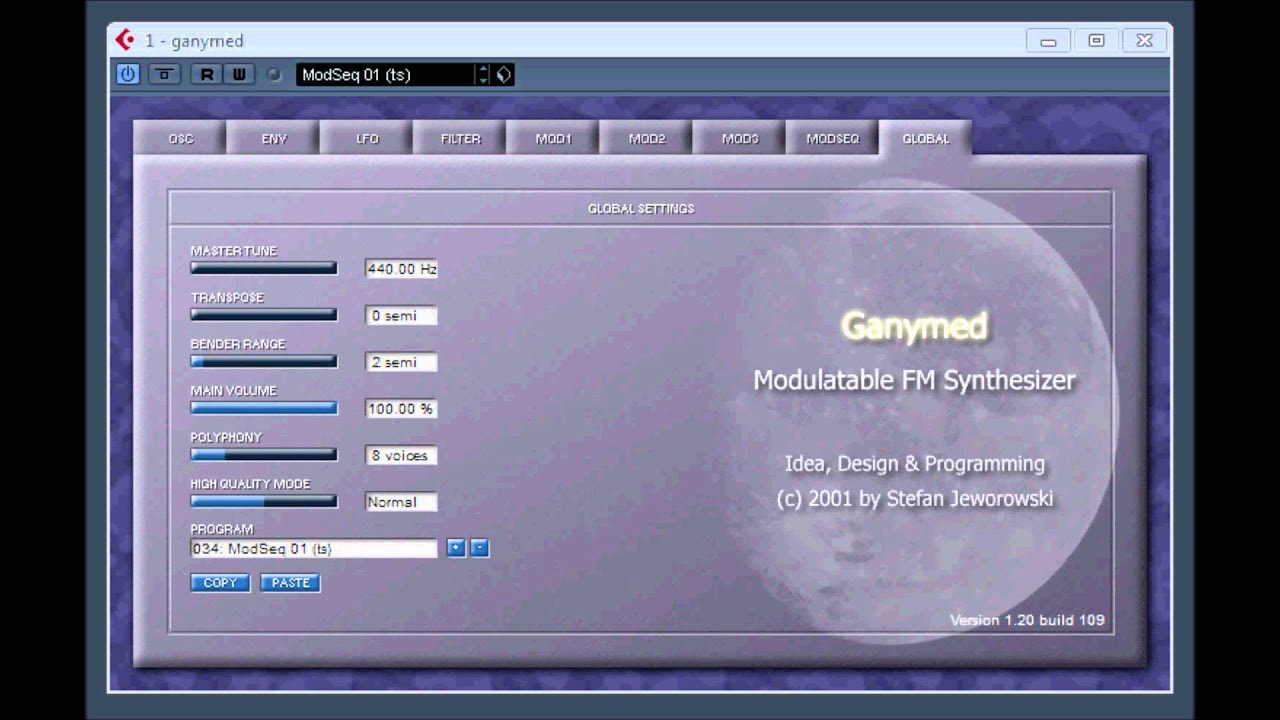Click the GLOBAL SETTINGS header text

click(x=641, y=209)
